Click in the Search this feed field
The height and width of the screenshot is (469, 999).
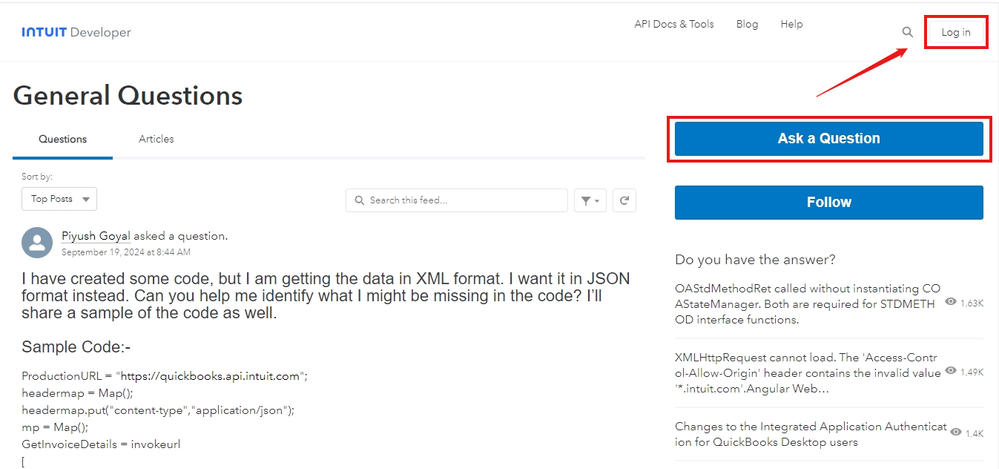click(x=457, y=200)
